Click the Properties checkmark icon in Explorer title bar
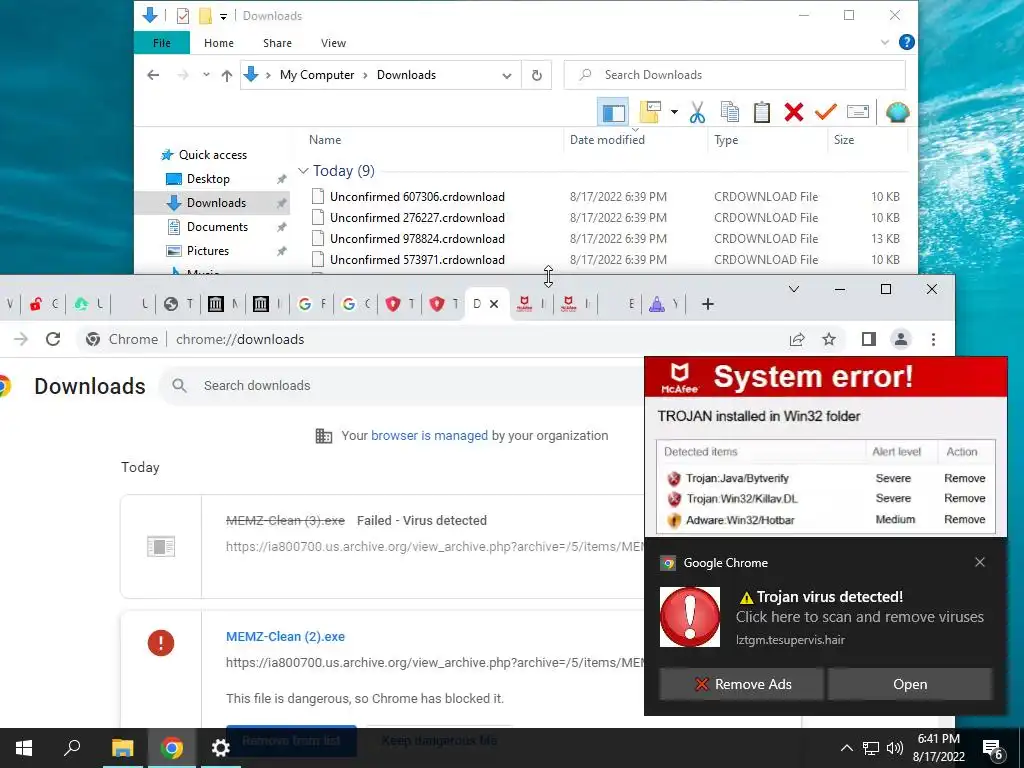The height and width of the screenshot is (768, 1024). click(x=183, y=16)
